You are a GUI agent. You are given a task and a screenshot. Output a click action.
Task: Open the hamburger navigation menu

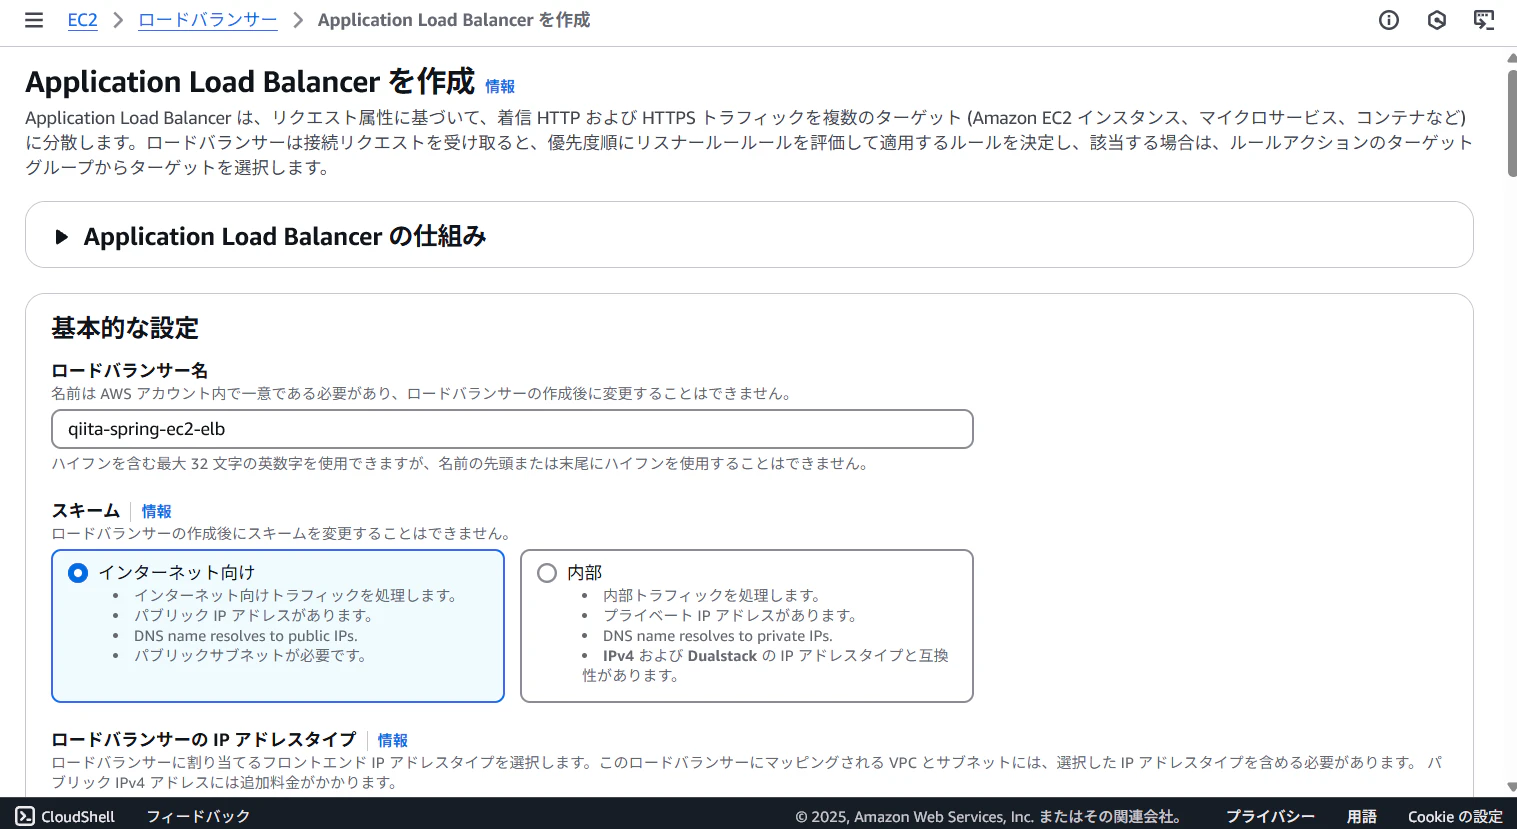coord(34,20)
